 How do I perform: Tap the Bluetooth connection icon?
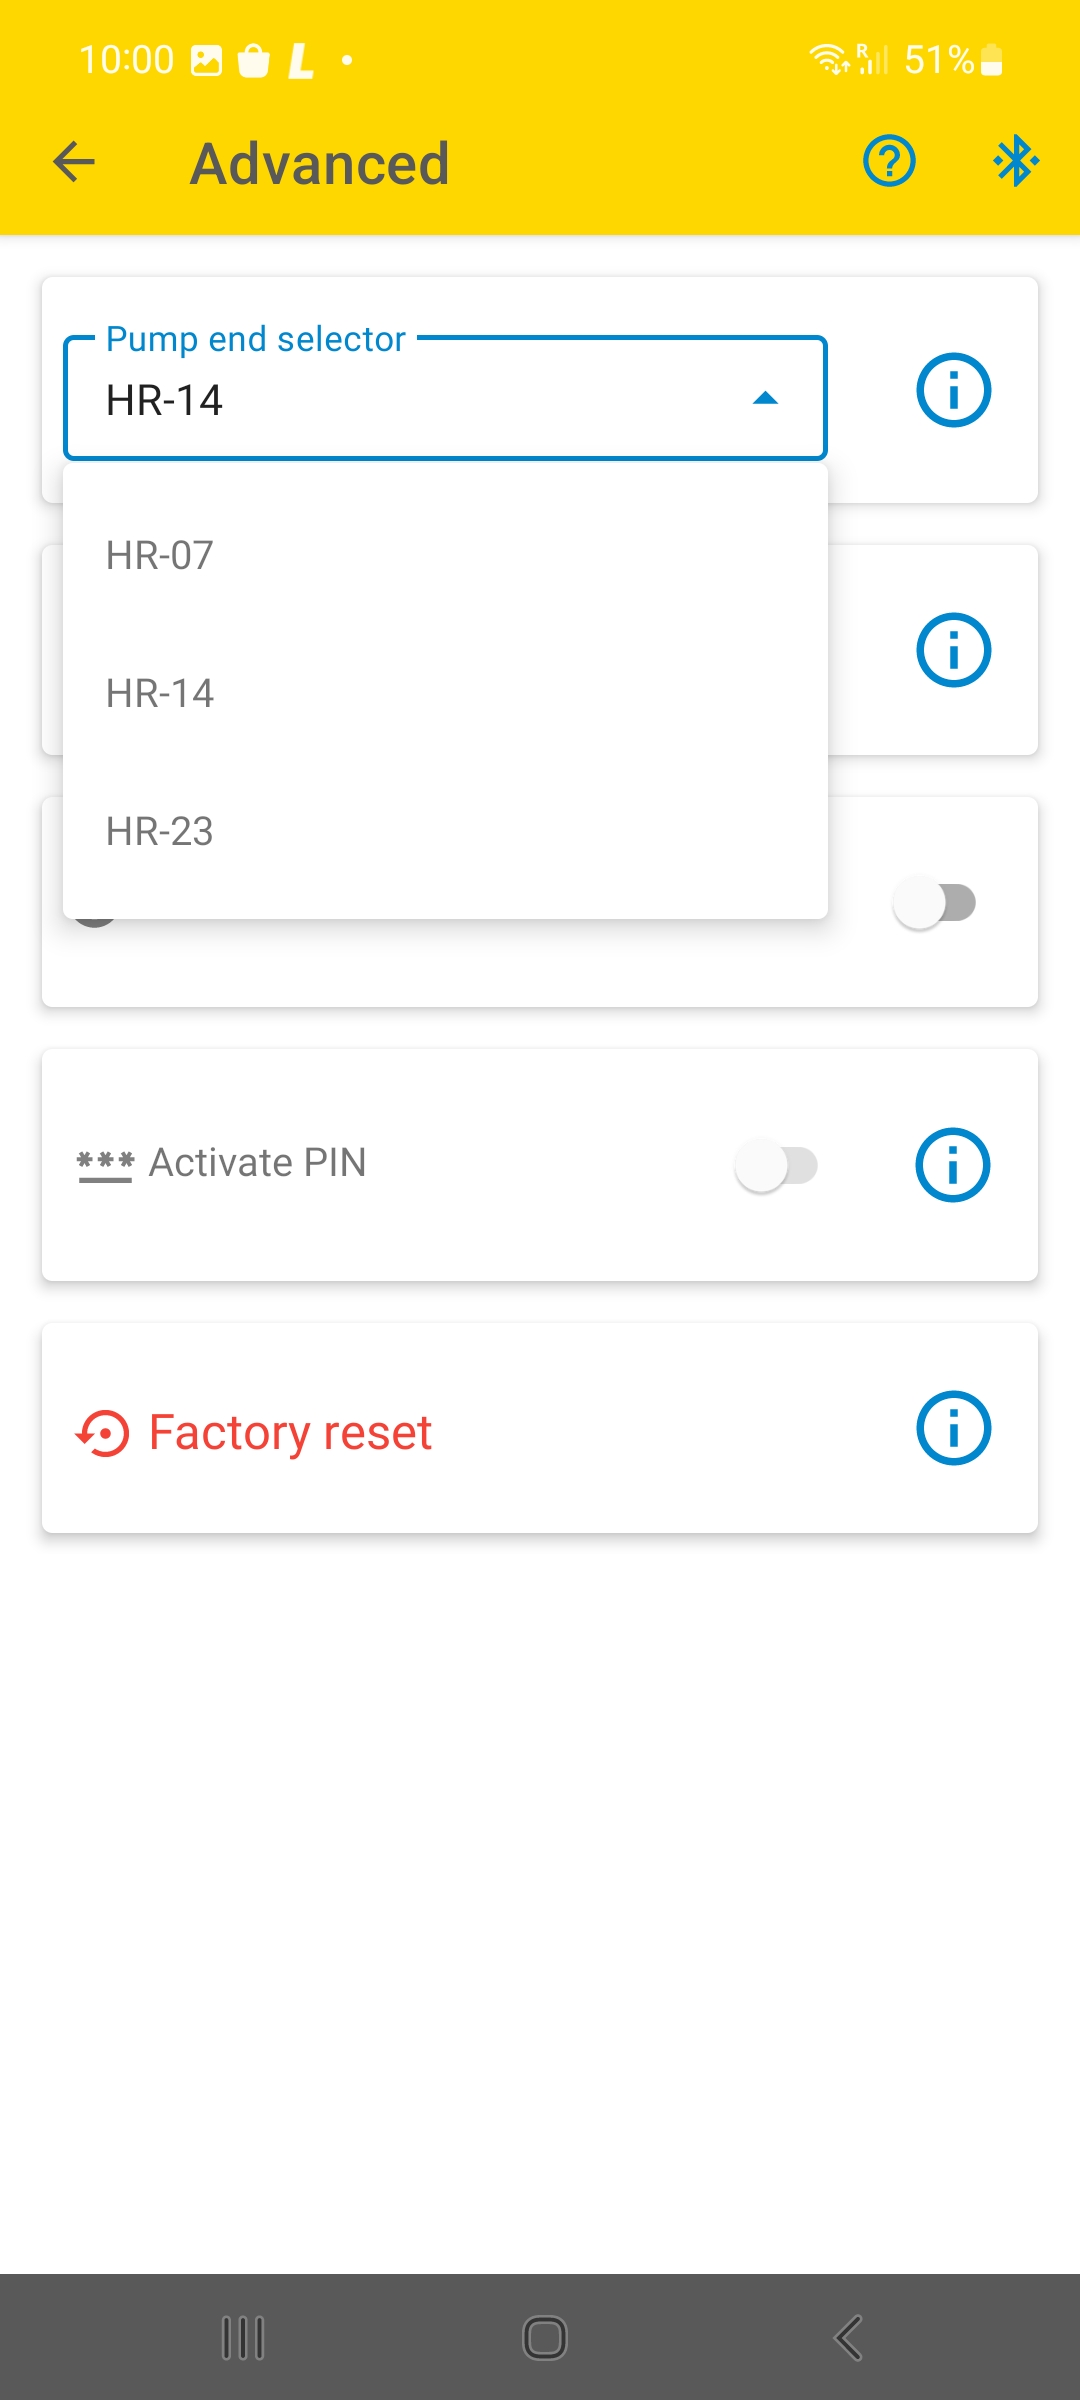coord(1016,161)
